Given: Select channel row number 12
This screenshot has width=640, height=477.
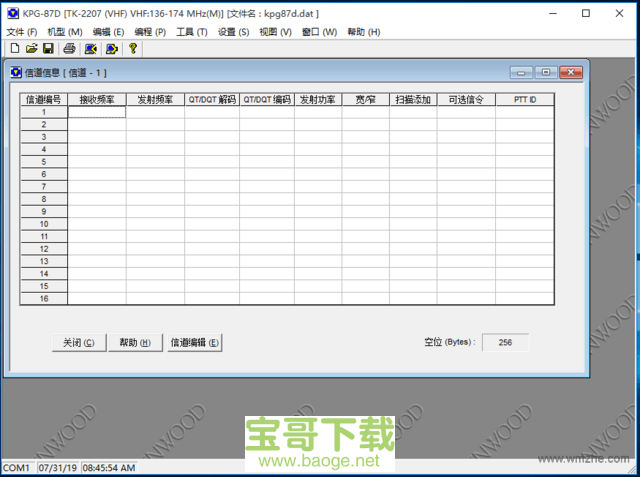Looking at the screenshot, I should pos(44,249).
